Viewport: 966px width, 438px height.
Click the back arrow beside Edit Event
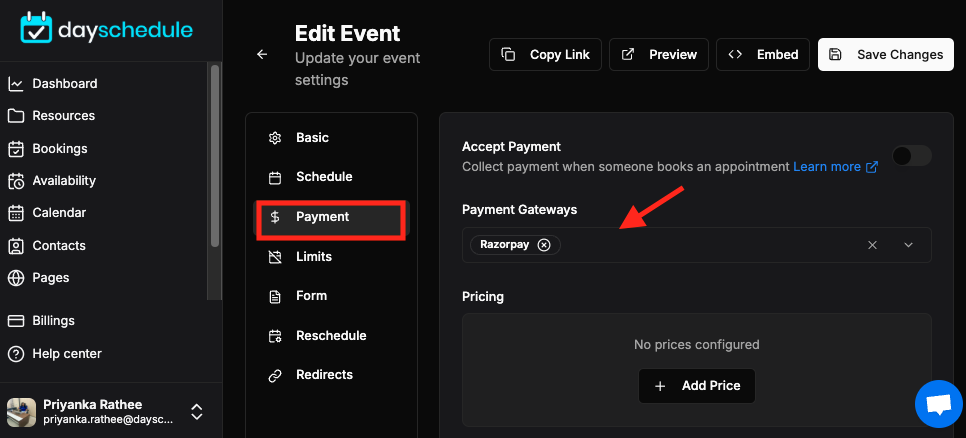point(262,54)
